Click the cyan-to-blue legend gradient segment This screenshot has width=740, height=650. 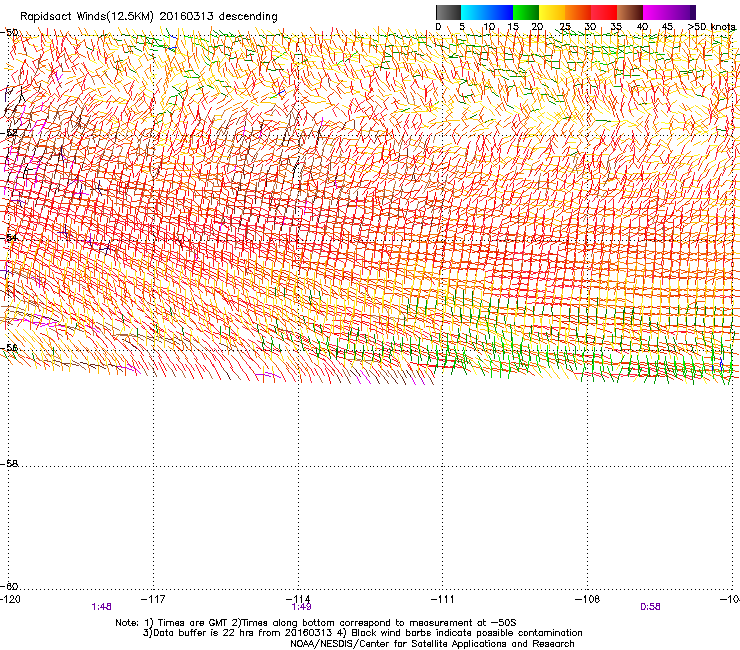coord(487,12)
